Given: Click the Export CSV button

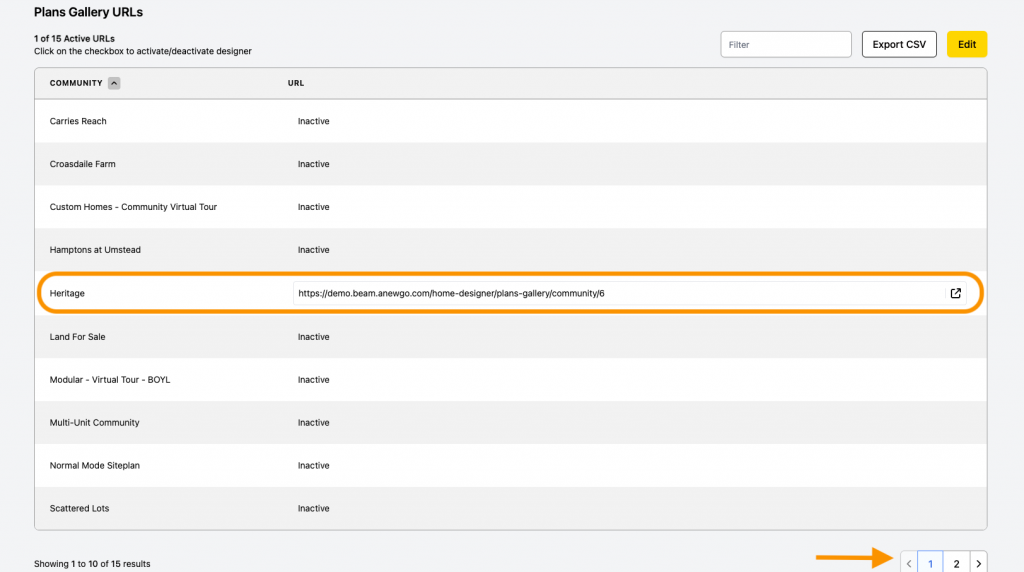Looking at the screenshot, I should 899,44.
